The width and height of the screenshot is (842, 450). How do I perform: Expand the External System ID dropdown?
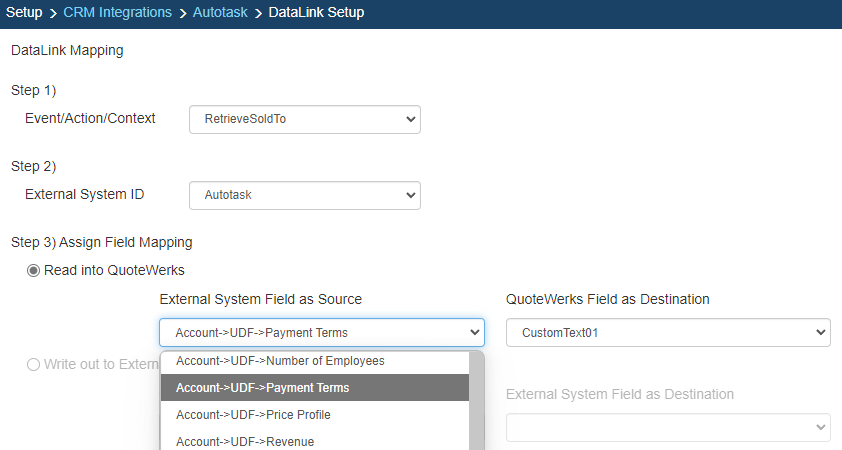tap(304, 195)
